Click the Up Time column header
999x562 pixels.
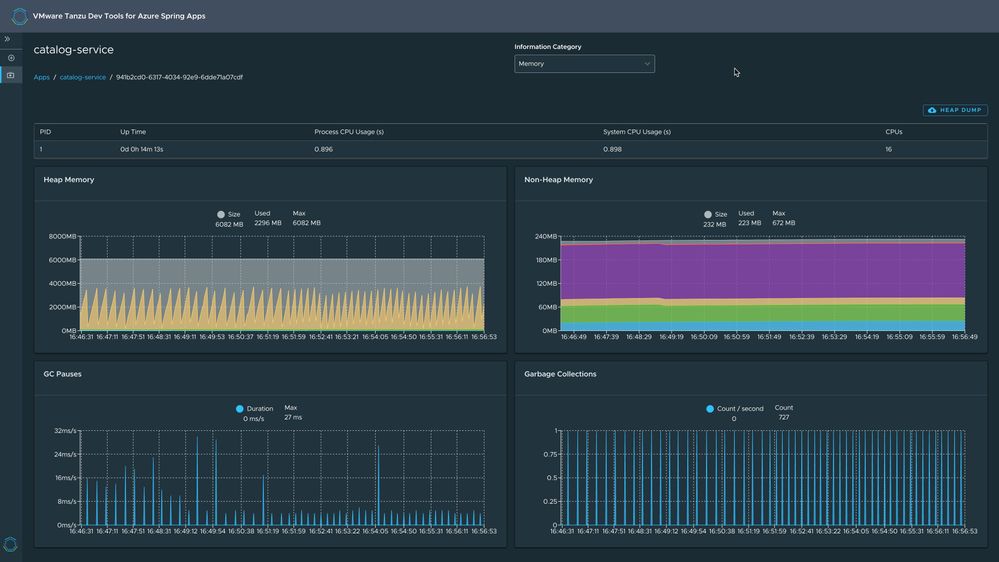point(133,132)
